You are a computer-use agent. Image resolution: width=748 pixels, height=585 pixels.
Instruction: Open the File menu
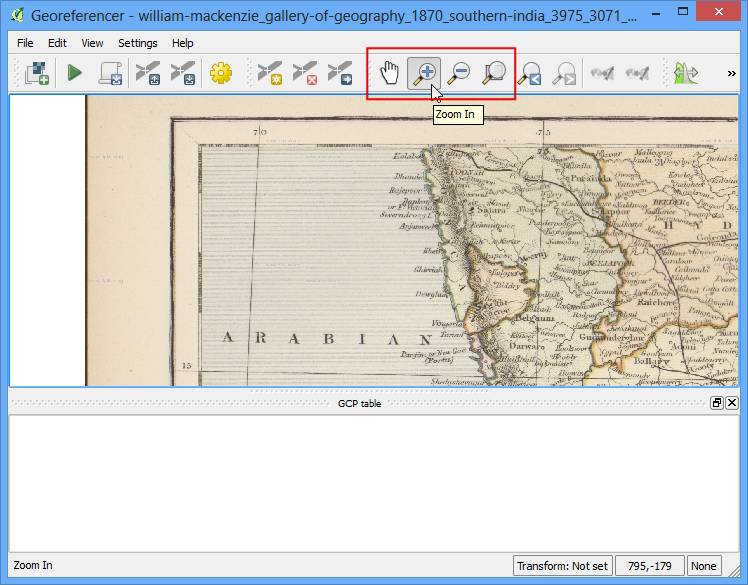pos(25,43)
